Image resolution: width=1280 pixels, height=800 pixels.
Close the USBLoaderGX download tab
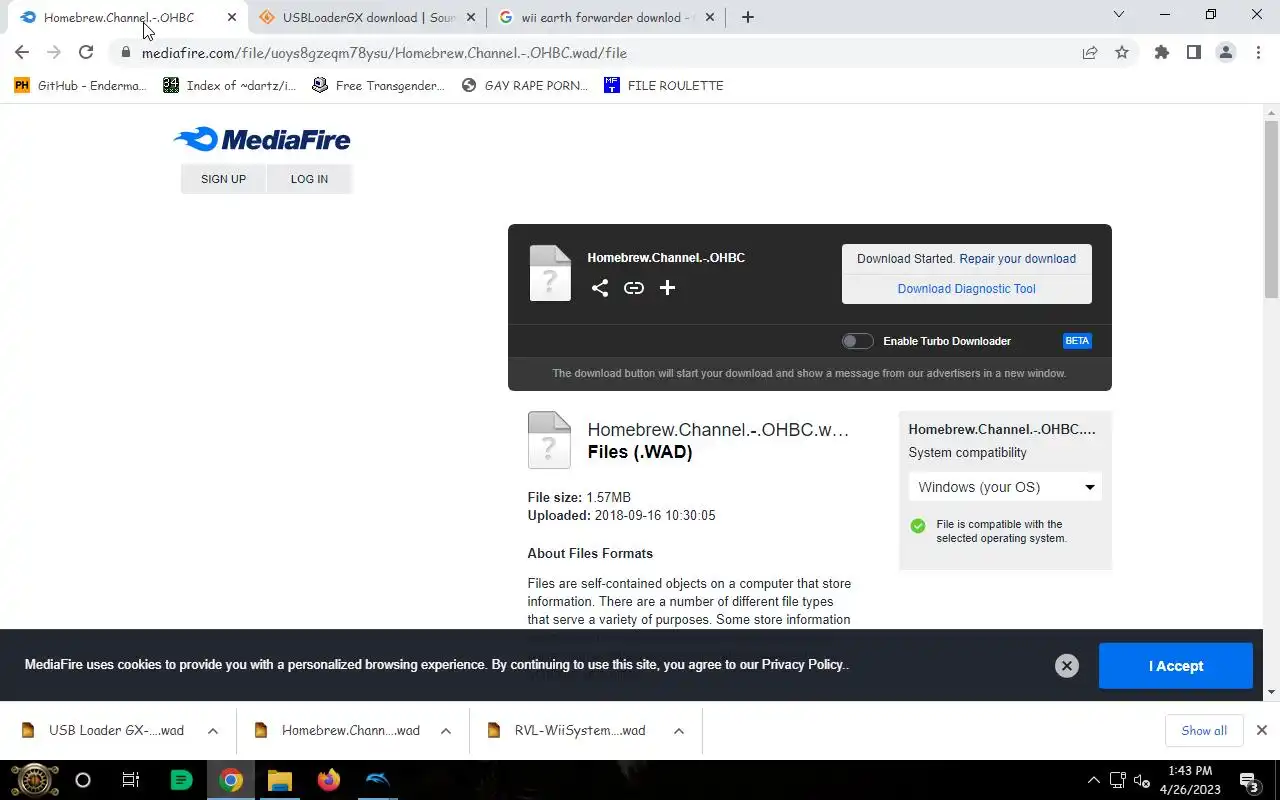click(x=470, y=17)
